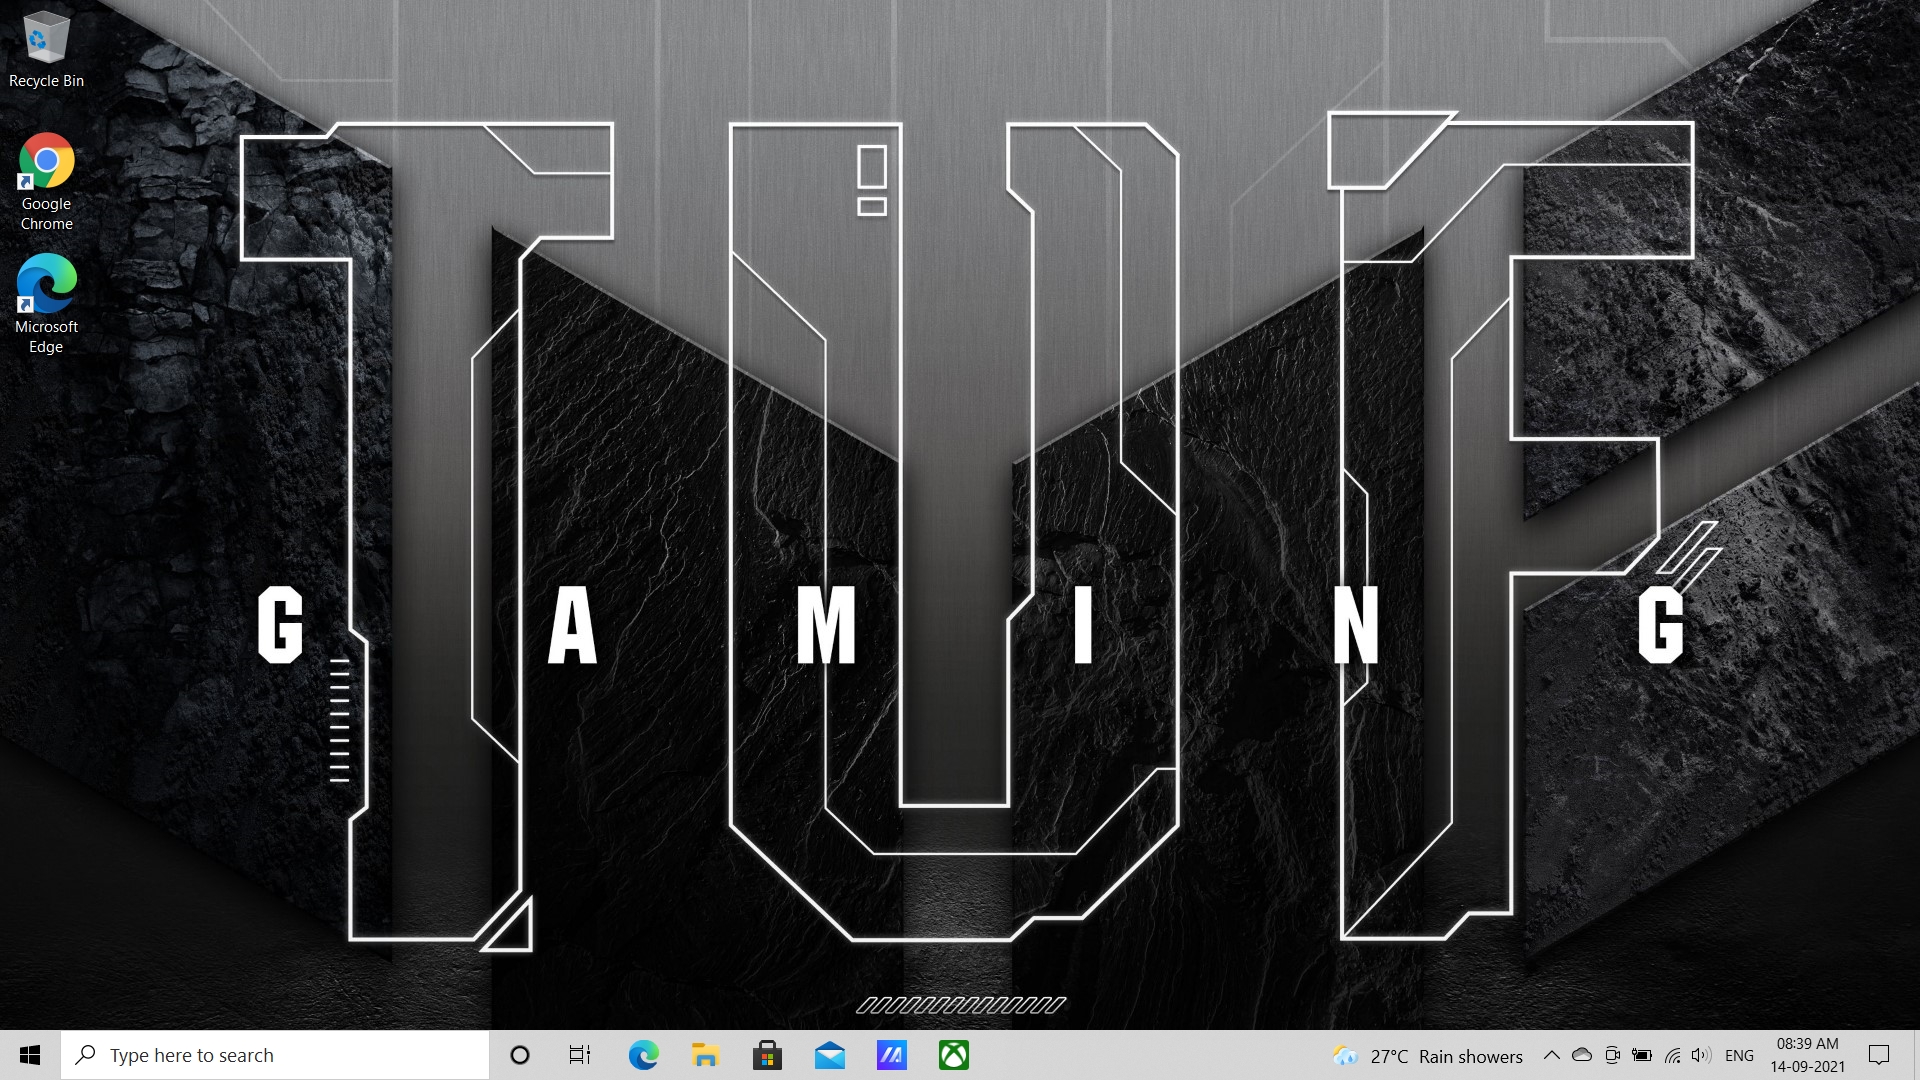Open the Windows Start menu
This screenshot has height=1080, width=1920.
pyautogui.click(x=30, y=1055)
